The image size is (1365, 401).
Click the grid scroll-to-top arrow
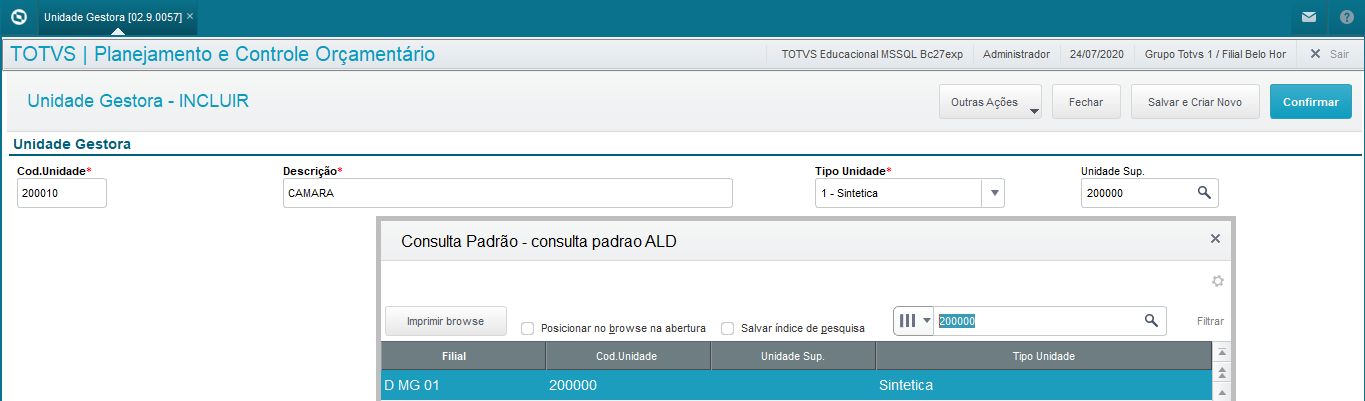tap(1221, 353)
